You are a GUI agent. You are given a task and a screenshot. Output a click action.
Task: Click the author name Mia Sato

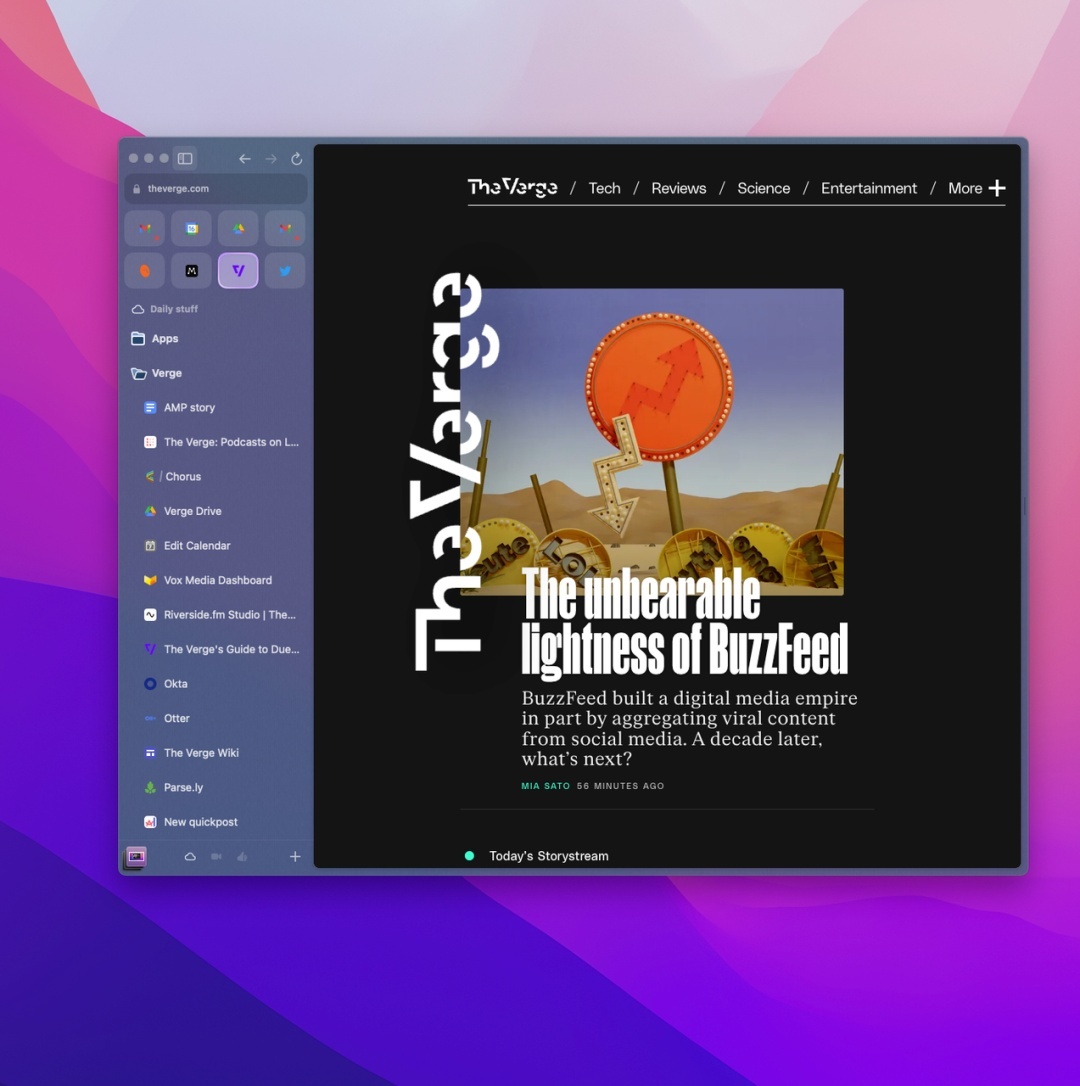(x=545, y=786)
